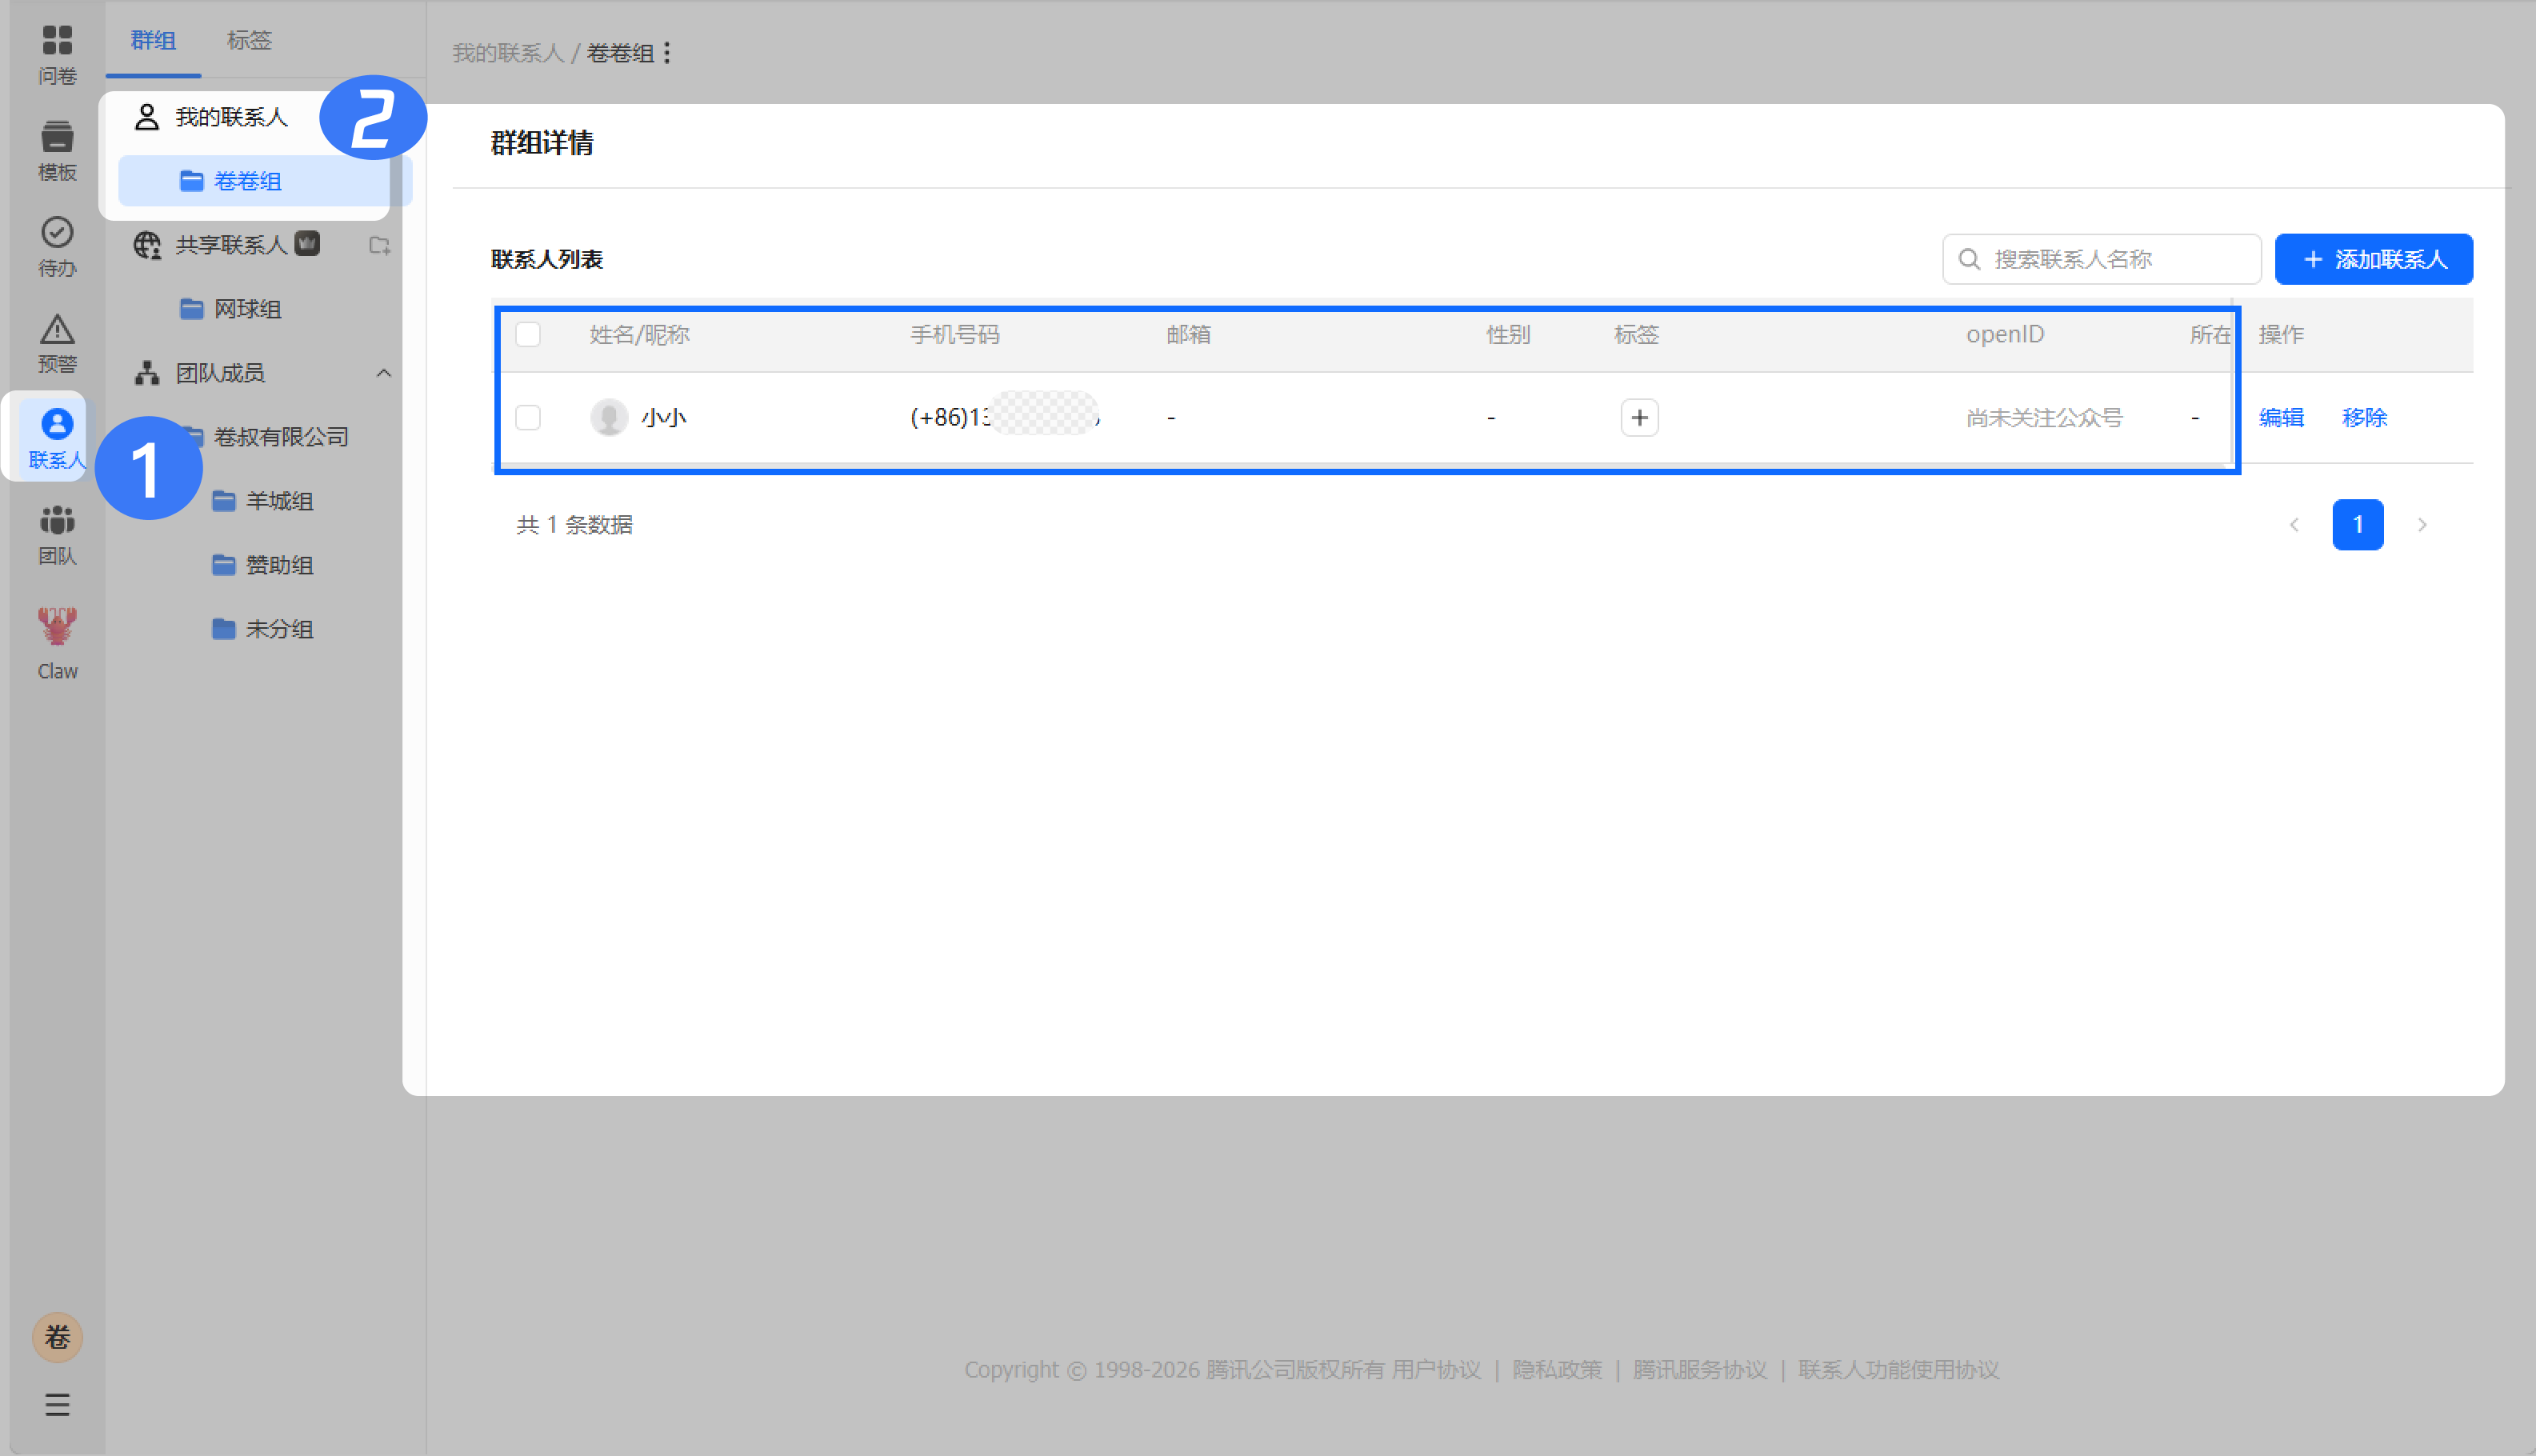
Task: Open the 用户协议 link in footer
Action: point(1436,1369)
